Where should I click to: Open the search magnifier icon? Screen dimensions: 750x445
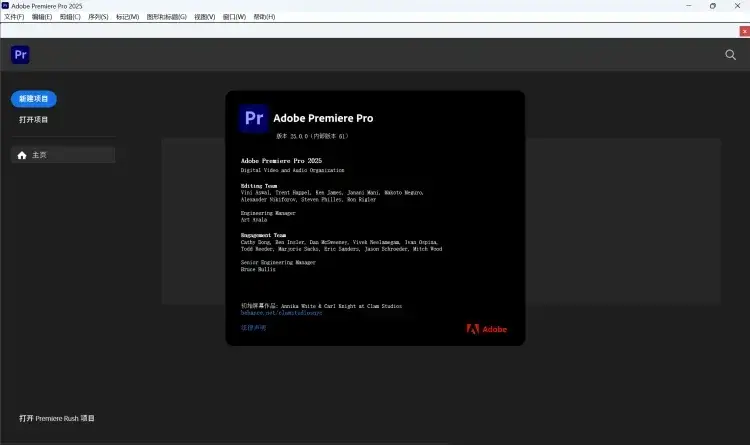pyautogui.click(x=730, y=55)
